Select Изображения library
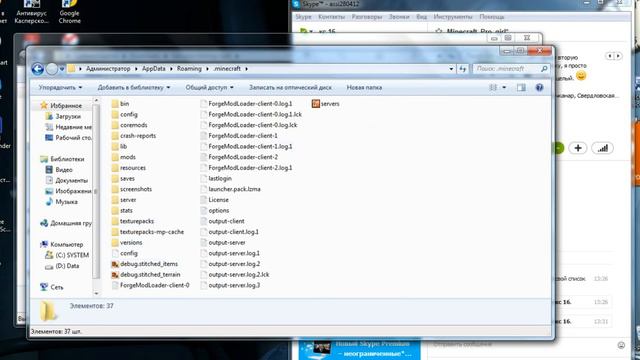Viewport: 640px width, 360px height. (x=69, y=191)
